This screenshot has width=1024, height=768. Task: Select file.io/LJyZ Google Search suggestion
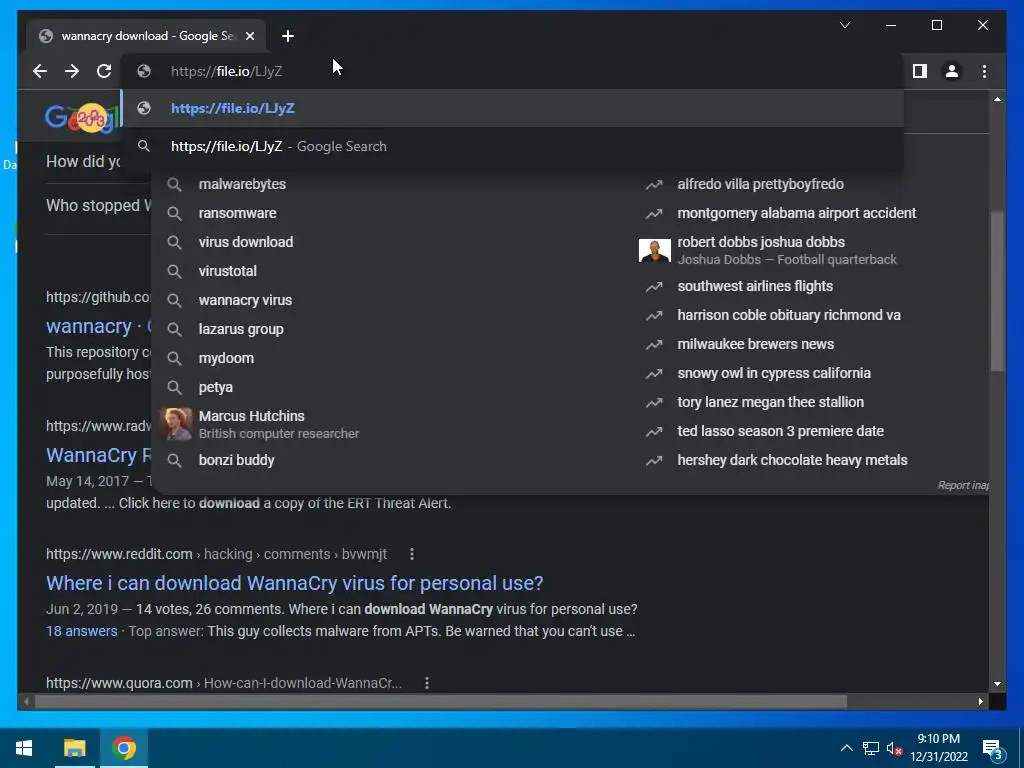512,146
